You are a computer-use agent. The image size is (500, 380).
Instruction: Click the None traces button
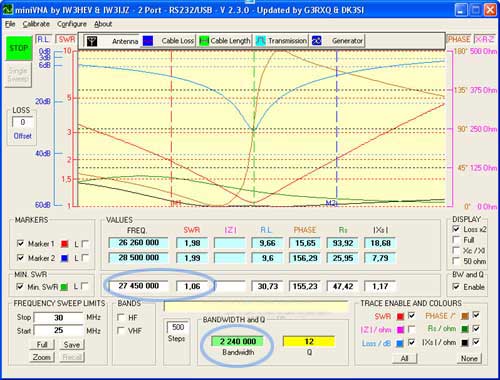tap(469, 358)
